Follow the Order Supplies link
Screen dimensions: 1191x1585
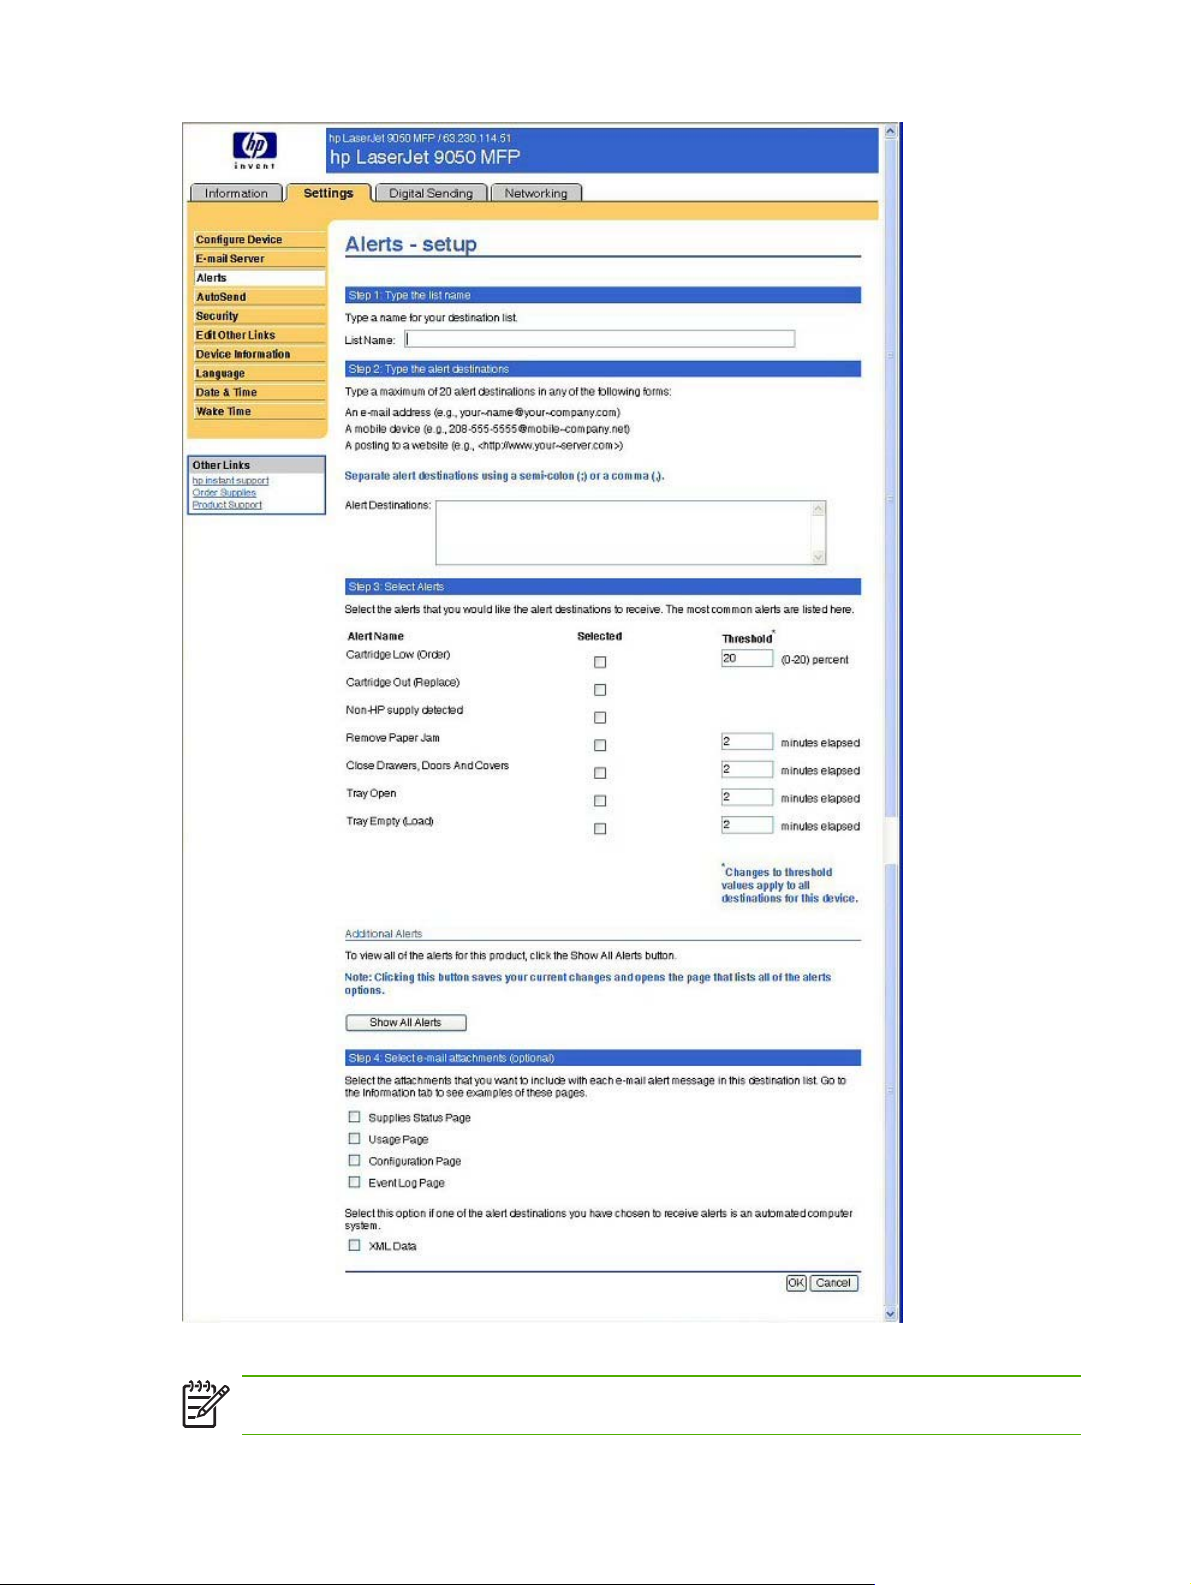pos(224,493)
